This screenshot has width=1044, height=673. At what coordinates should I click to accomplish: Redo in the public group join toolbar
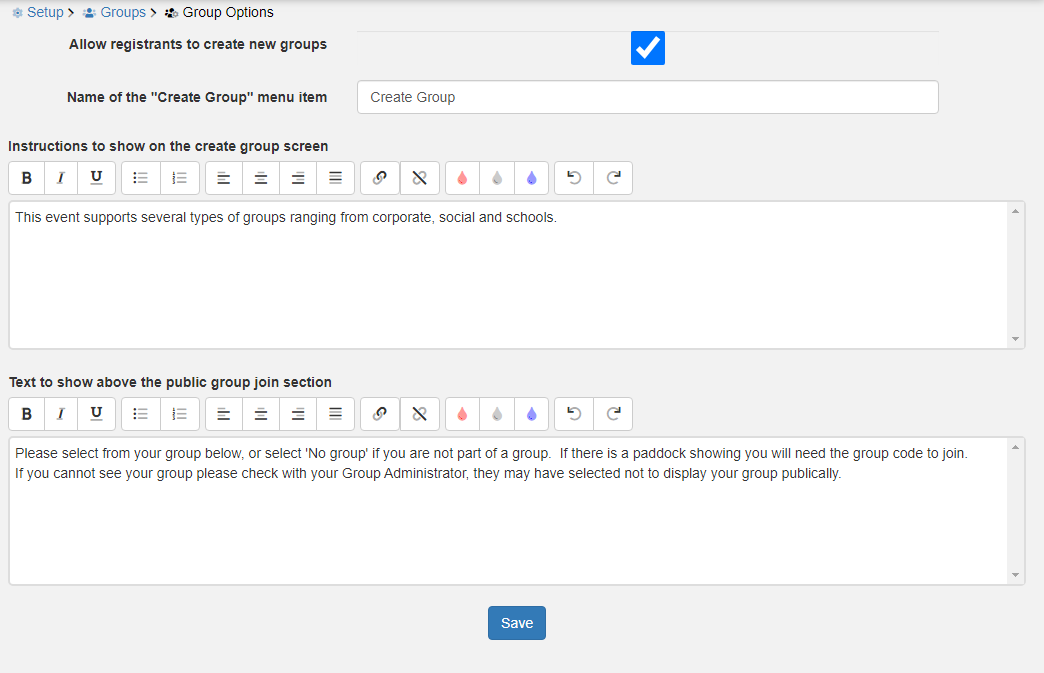(613, 414)
